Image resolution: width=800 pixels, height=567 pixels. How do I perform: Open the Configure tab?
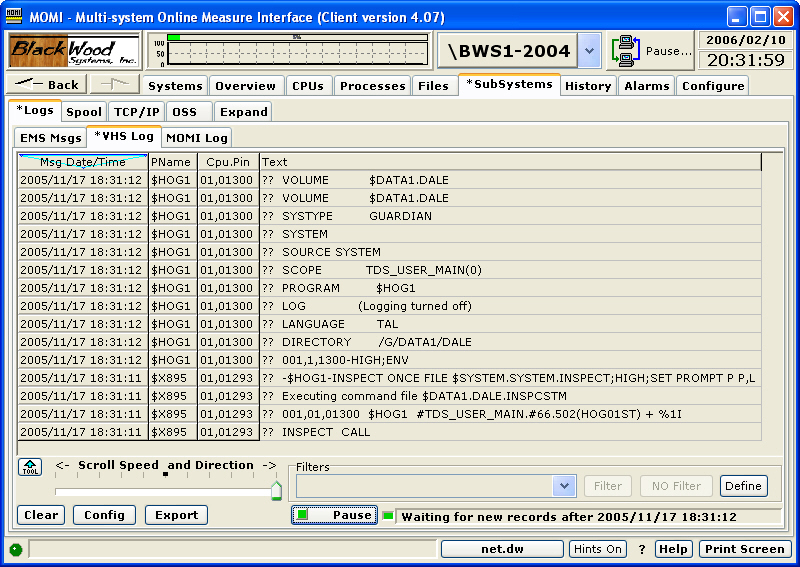(713, 86)
